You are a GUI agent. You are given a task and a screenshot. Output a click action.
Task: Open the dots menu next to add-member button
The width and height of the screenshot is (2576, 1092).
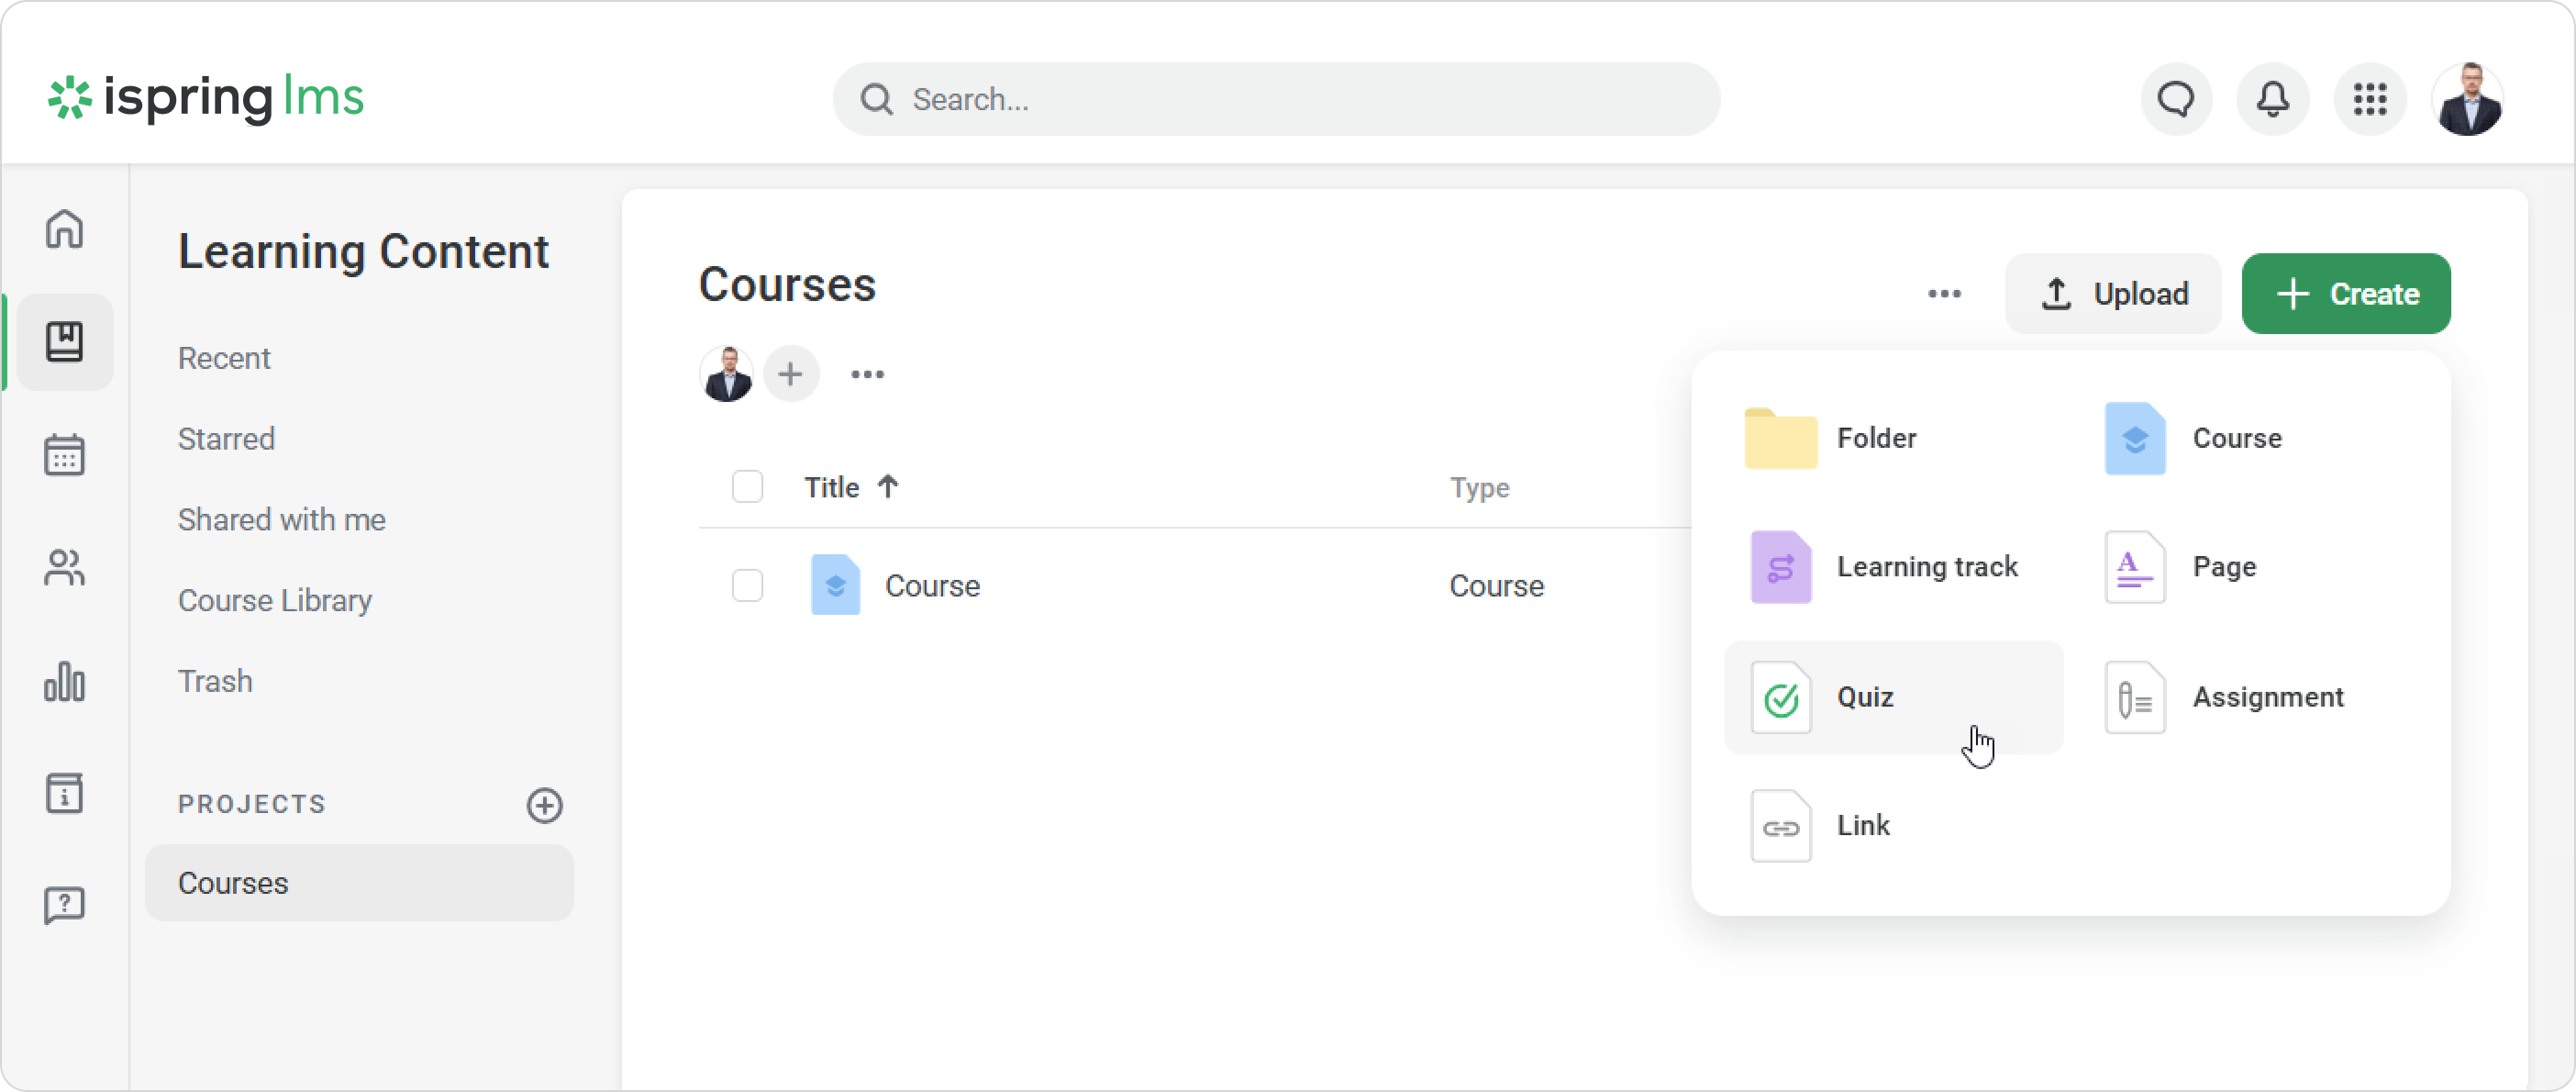(867, 374)
